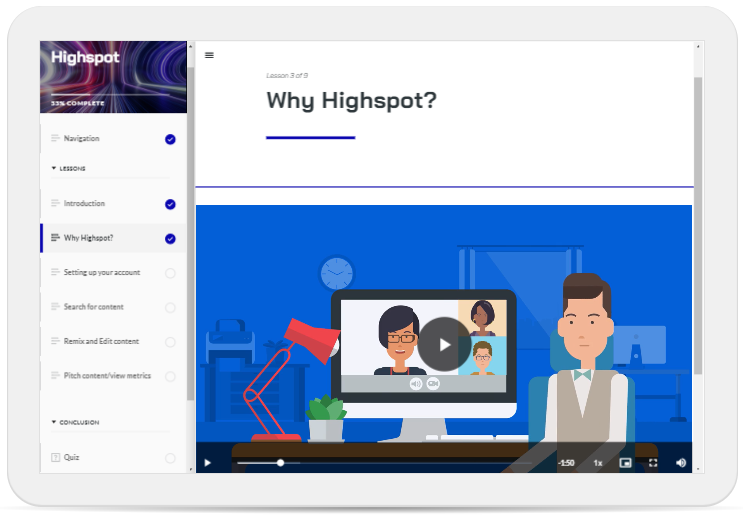Click the Why Highspot? page heading
The height and width of the screenshot is (517, 743).
click(x=351, y=101)
